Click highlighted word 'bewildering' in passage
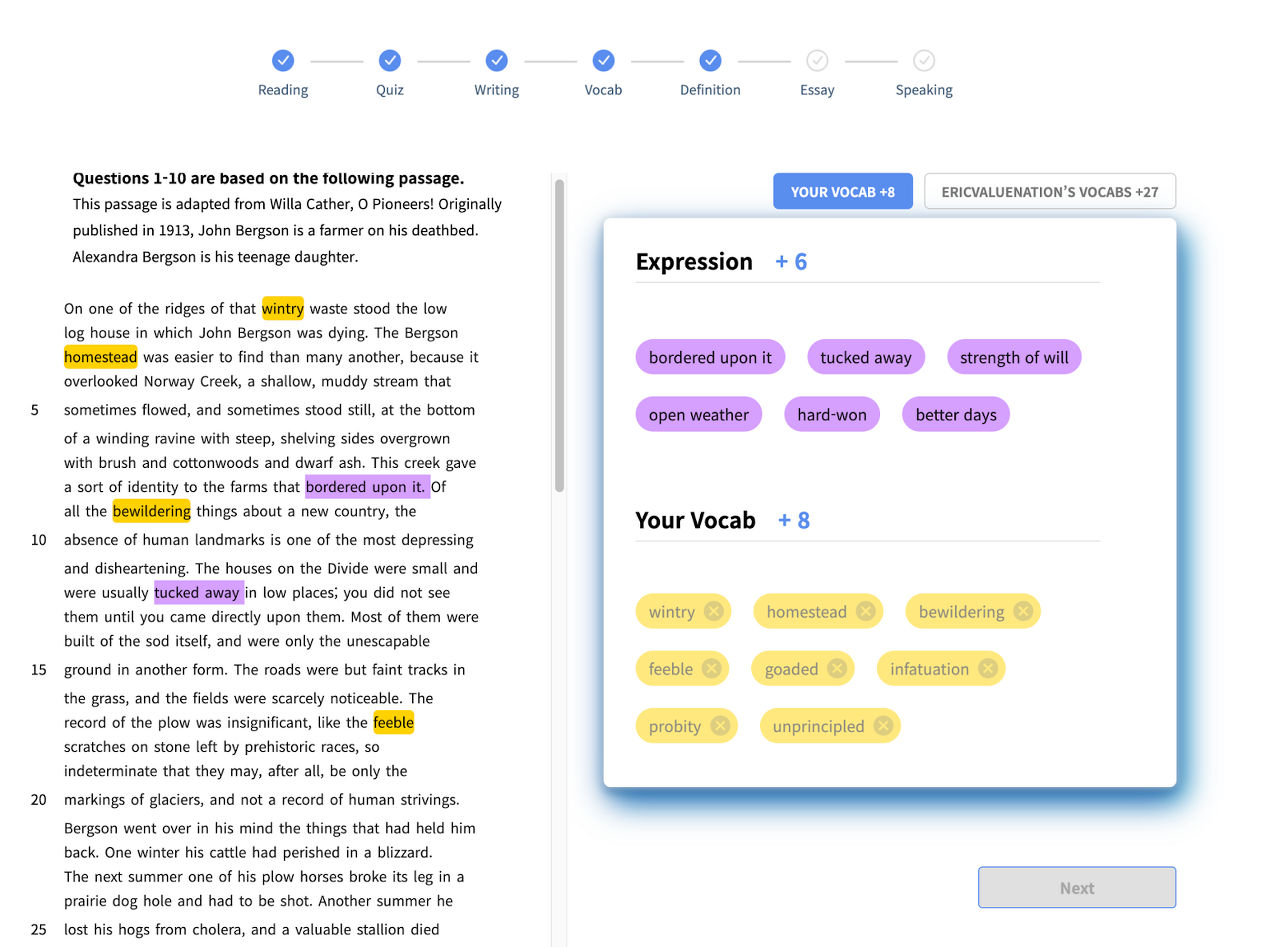Viewport: 1280px width, 947px height. pos(151,511)
